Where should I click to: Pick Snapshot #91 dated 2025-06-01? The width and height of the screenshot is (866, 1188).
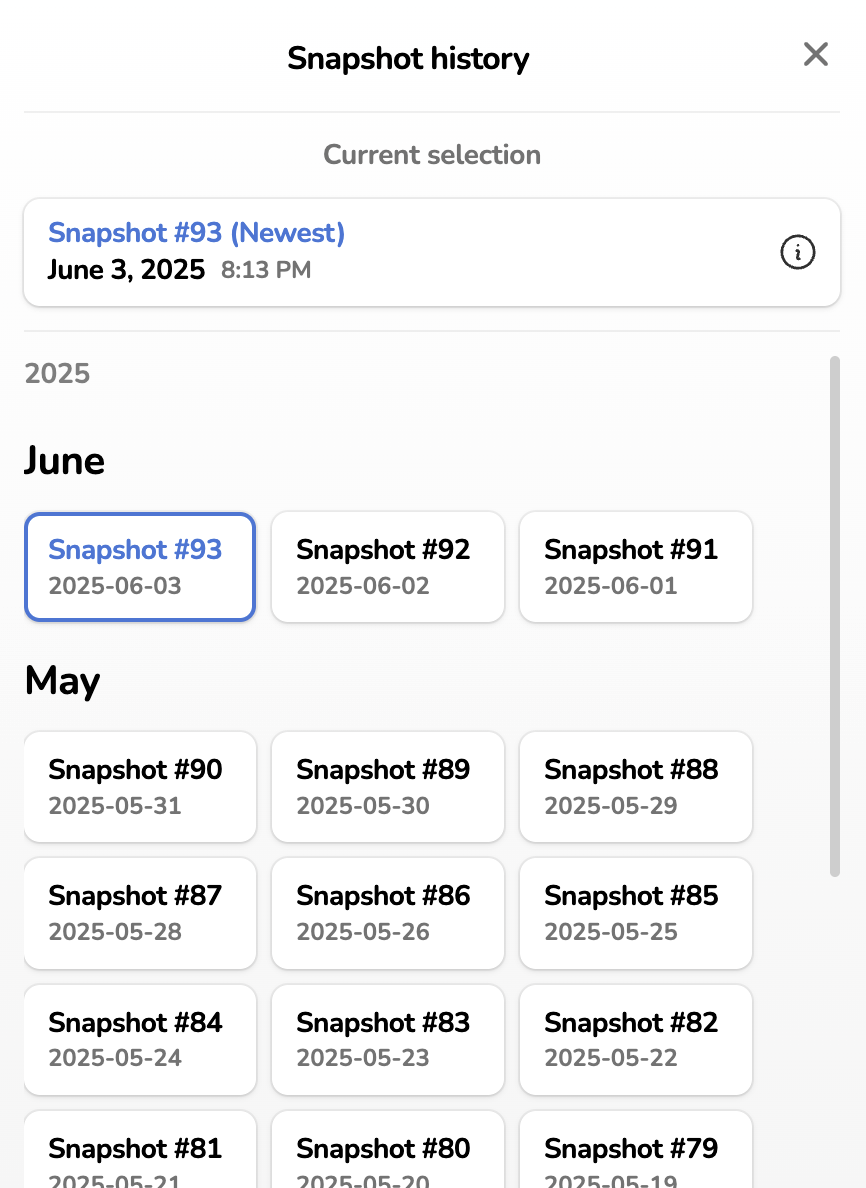point(636,567)
